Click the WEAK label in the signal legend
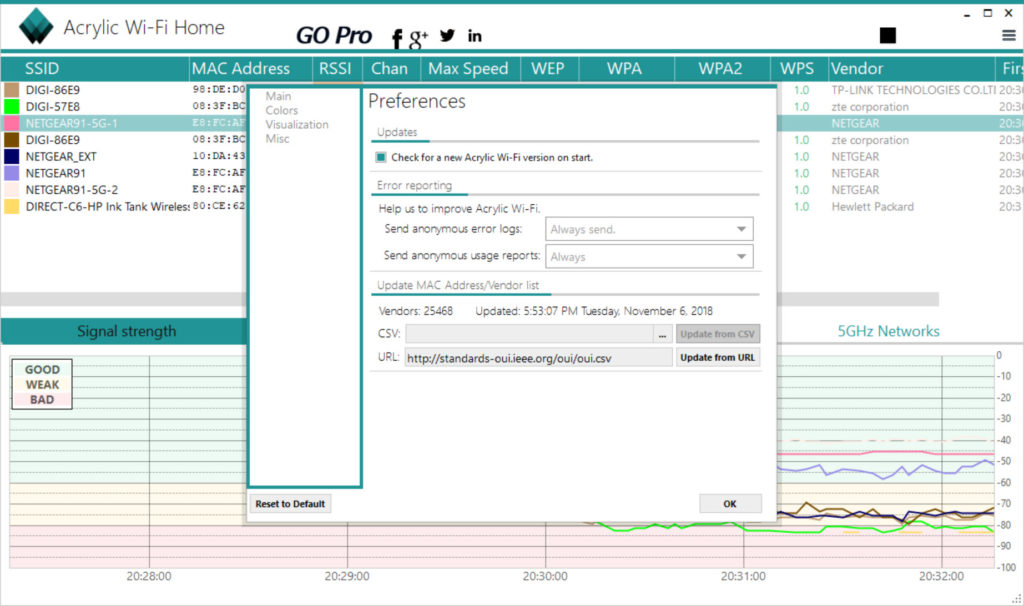The width and height of the screenshot is (1024, 606). point(42,385)
